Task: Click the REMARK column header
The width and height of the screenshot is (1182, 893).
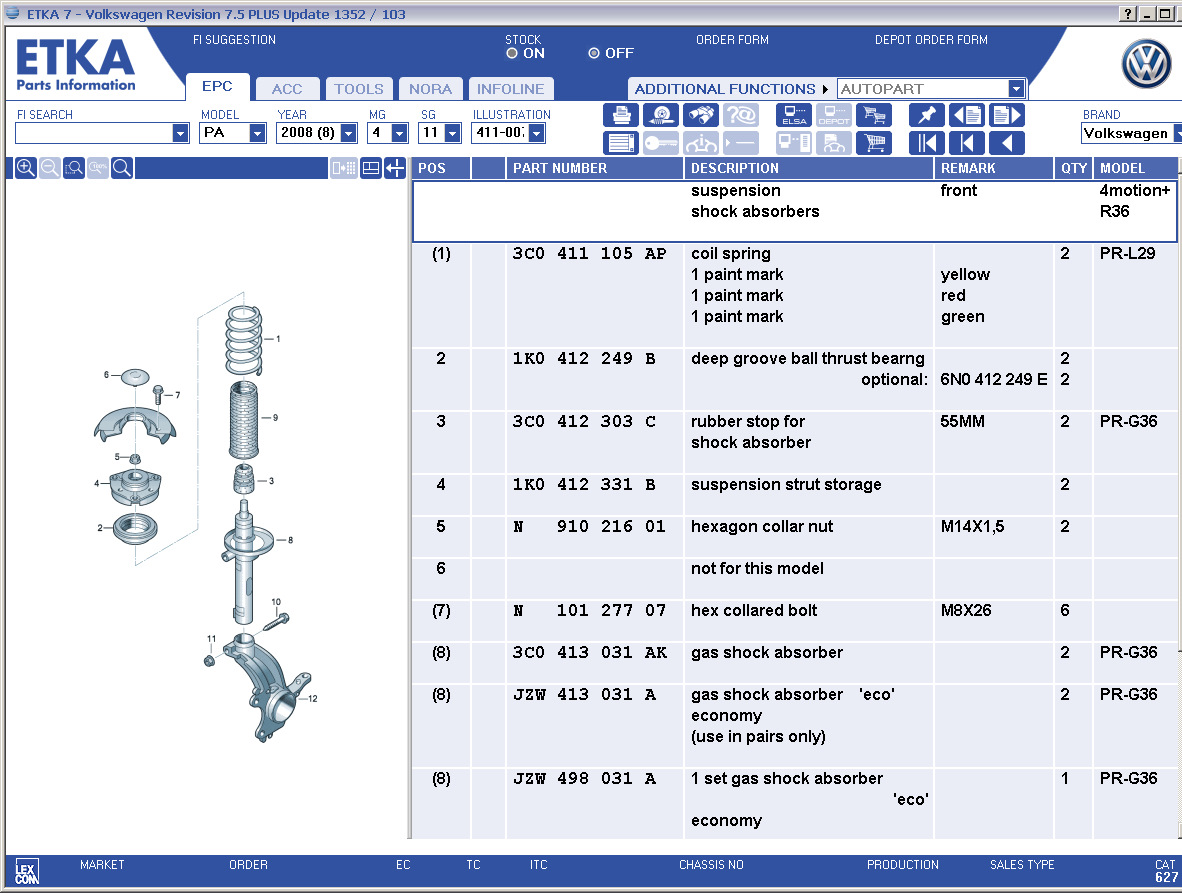Action: (994, 168)
